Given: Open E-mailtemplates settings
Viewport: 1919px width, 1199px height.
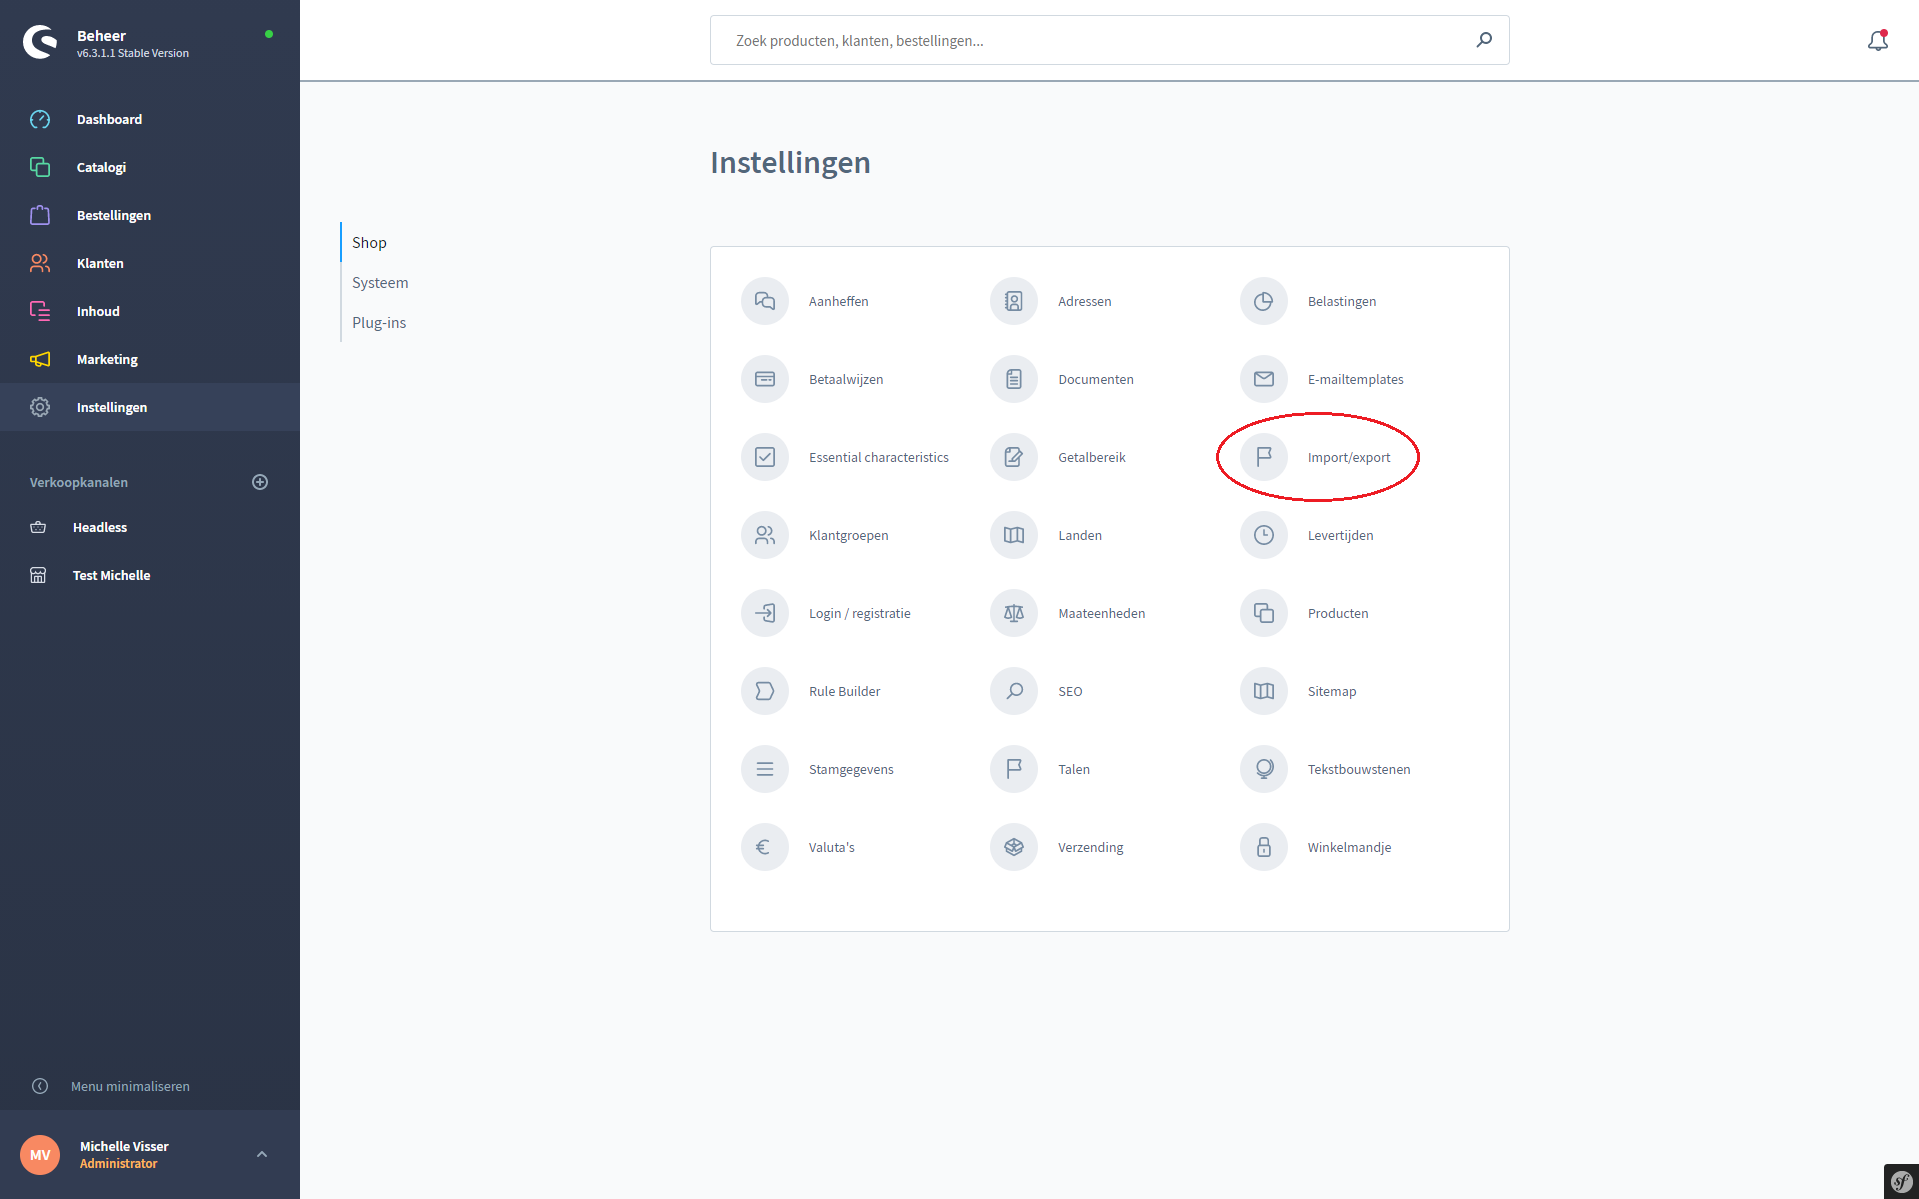Looking at the screenshot, I should click(1355, 379).
